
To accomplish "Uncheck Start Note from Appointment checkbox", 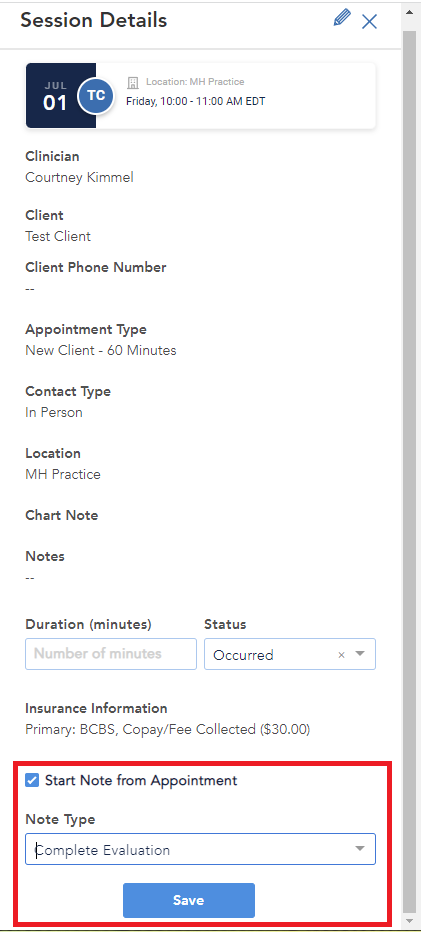I will click(32, 780).
